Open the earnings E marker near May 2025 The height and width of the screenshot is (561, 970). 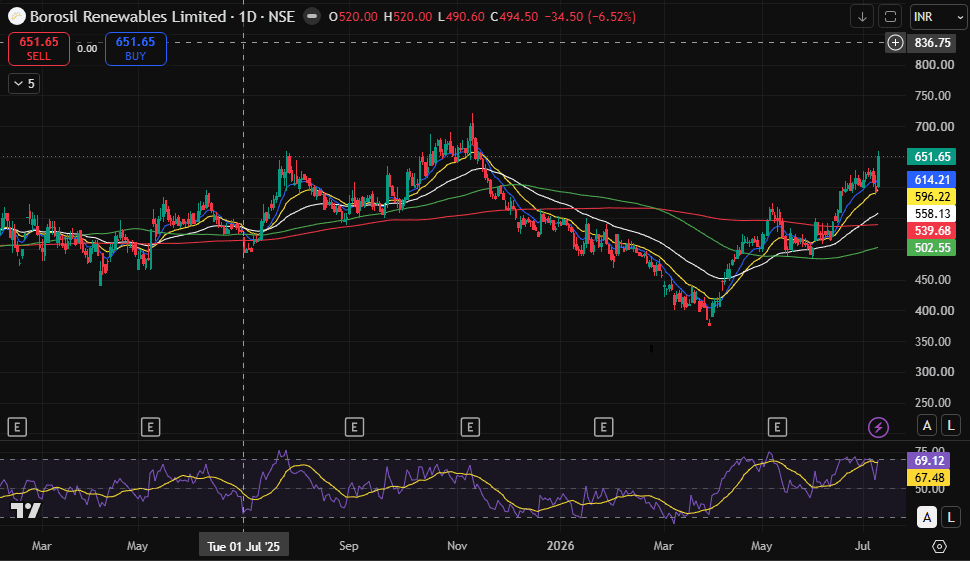pos(150,427)
